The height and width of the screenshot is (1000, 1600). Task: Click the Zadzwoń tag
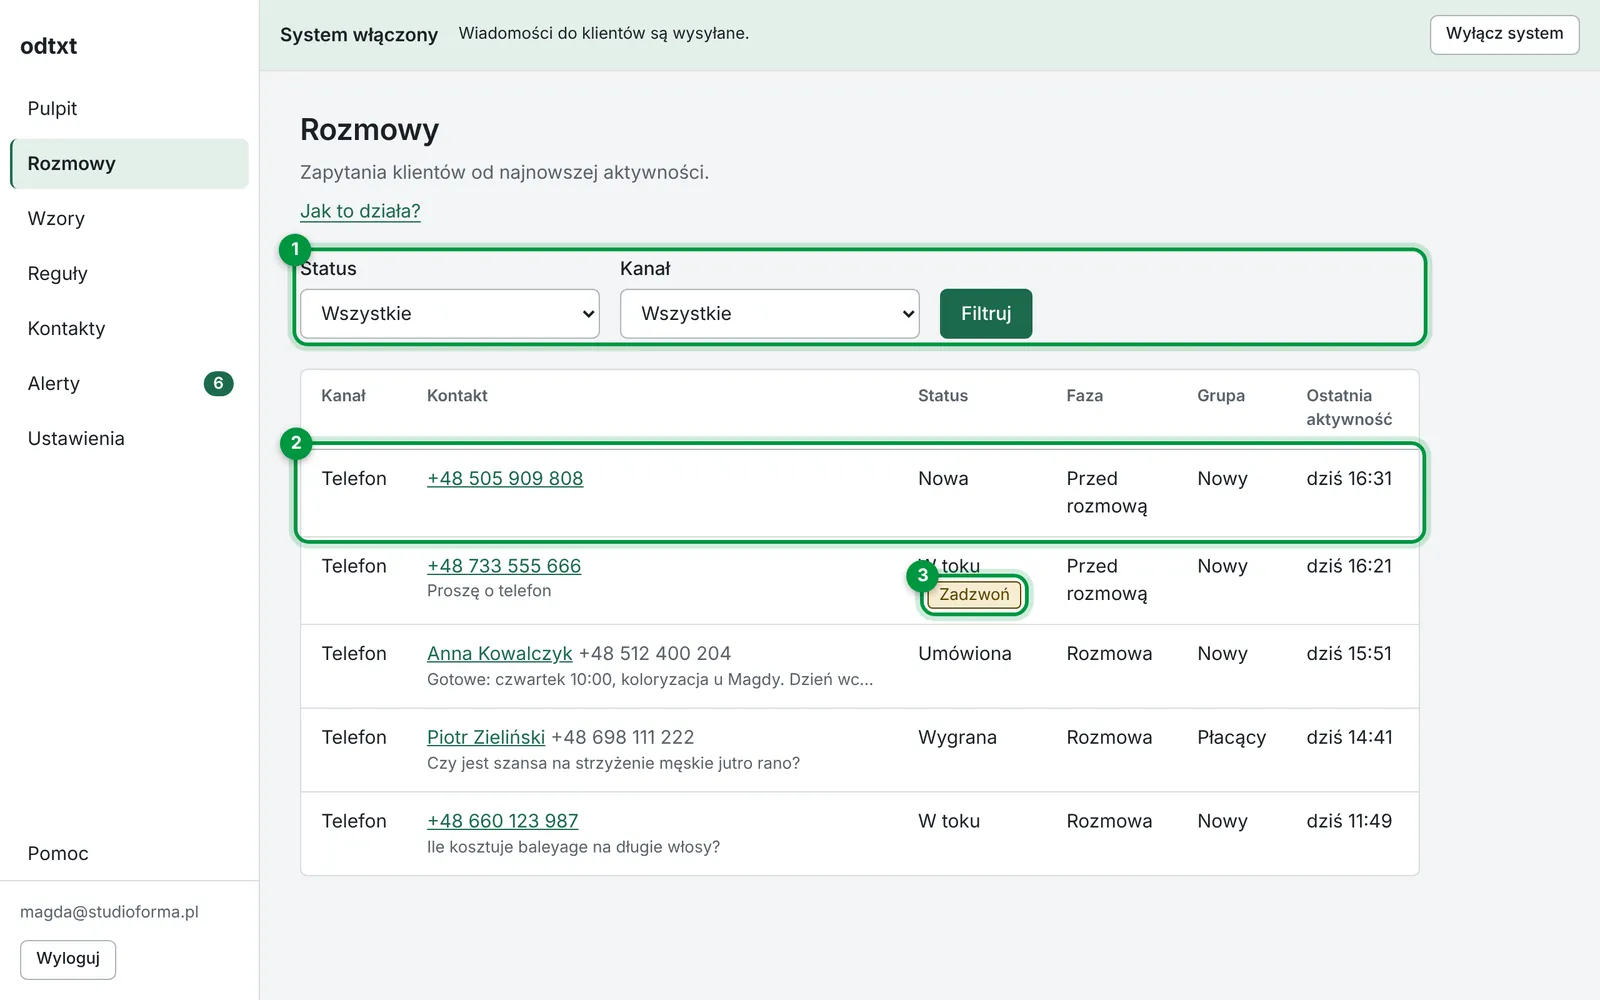[974, 594]
